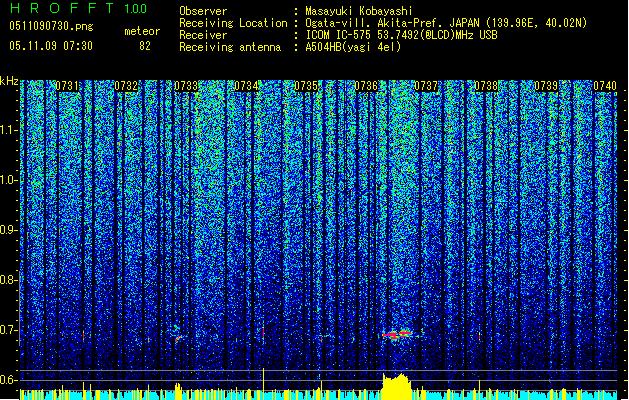The image size is (629, 400).
Task: Click the 0739 time marker
Action: 546,86
